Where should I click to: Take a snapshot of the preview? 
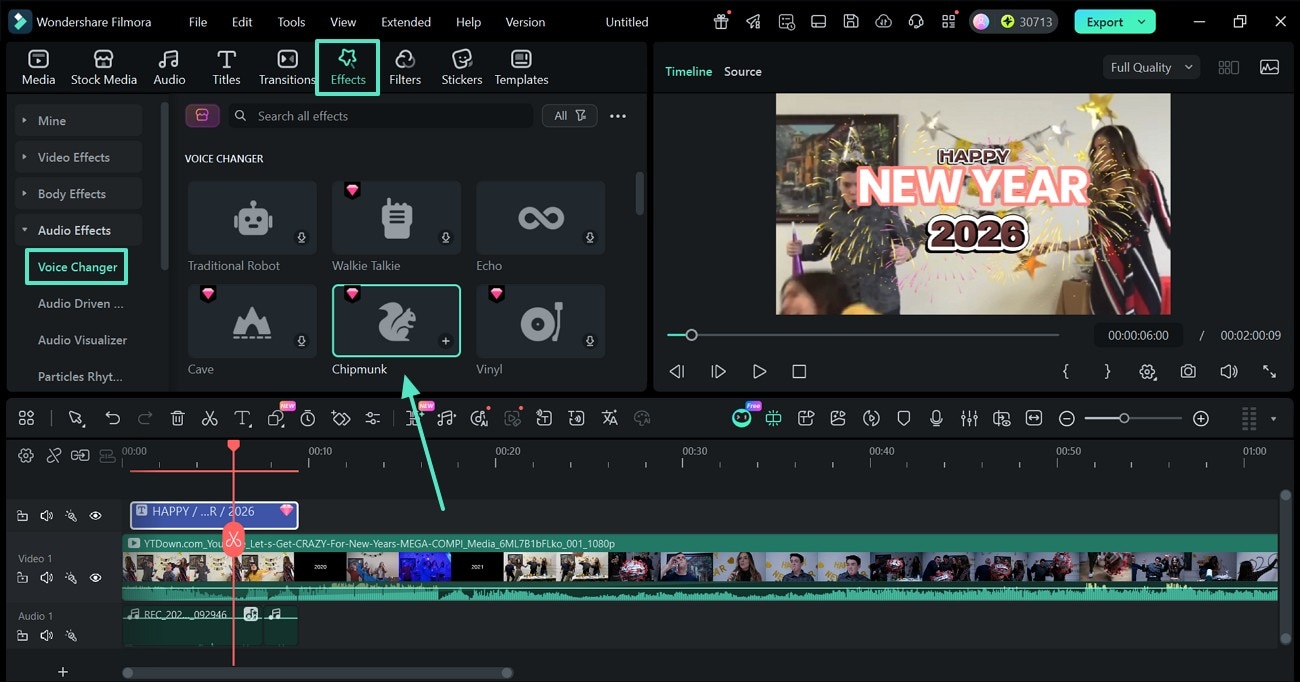click(x=1188, y=371)
